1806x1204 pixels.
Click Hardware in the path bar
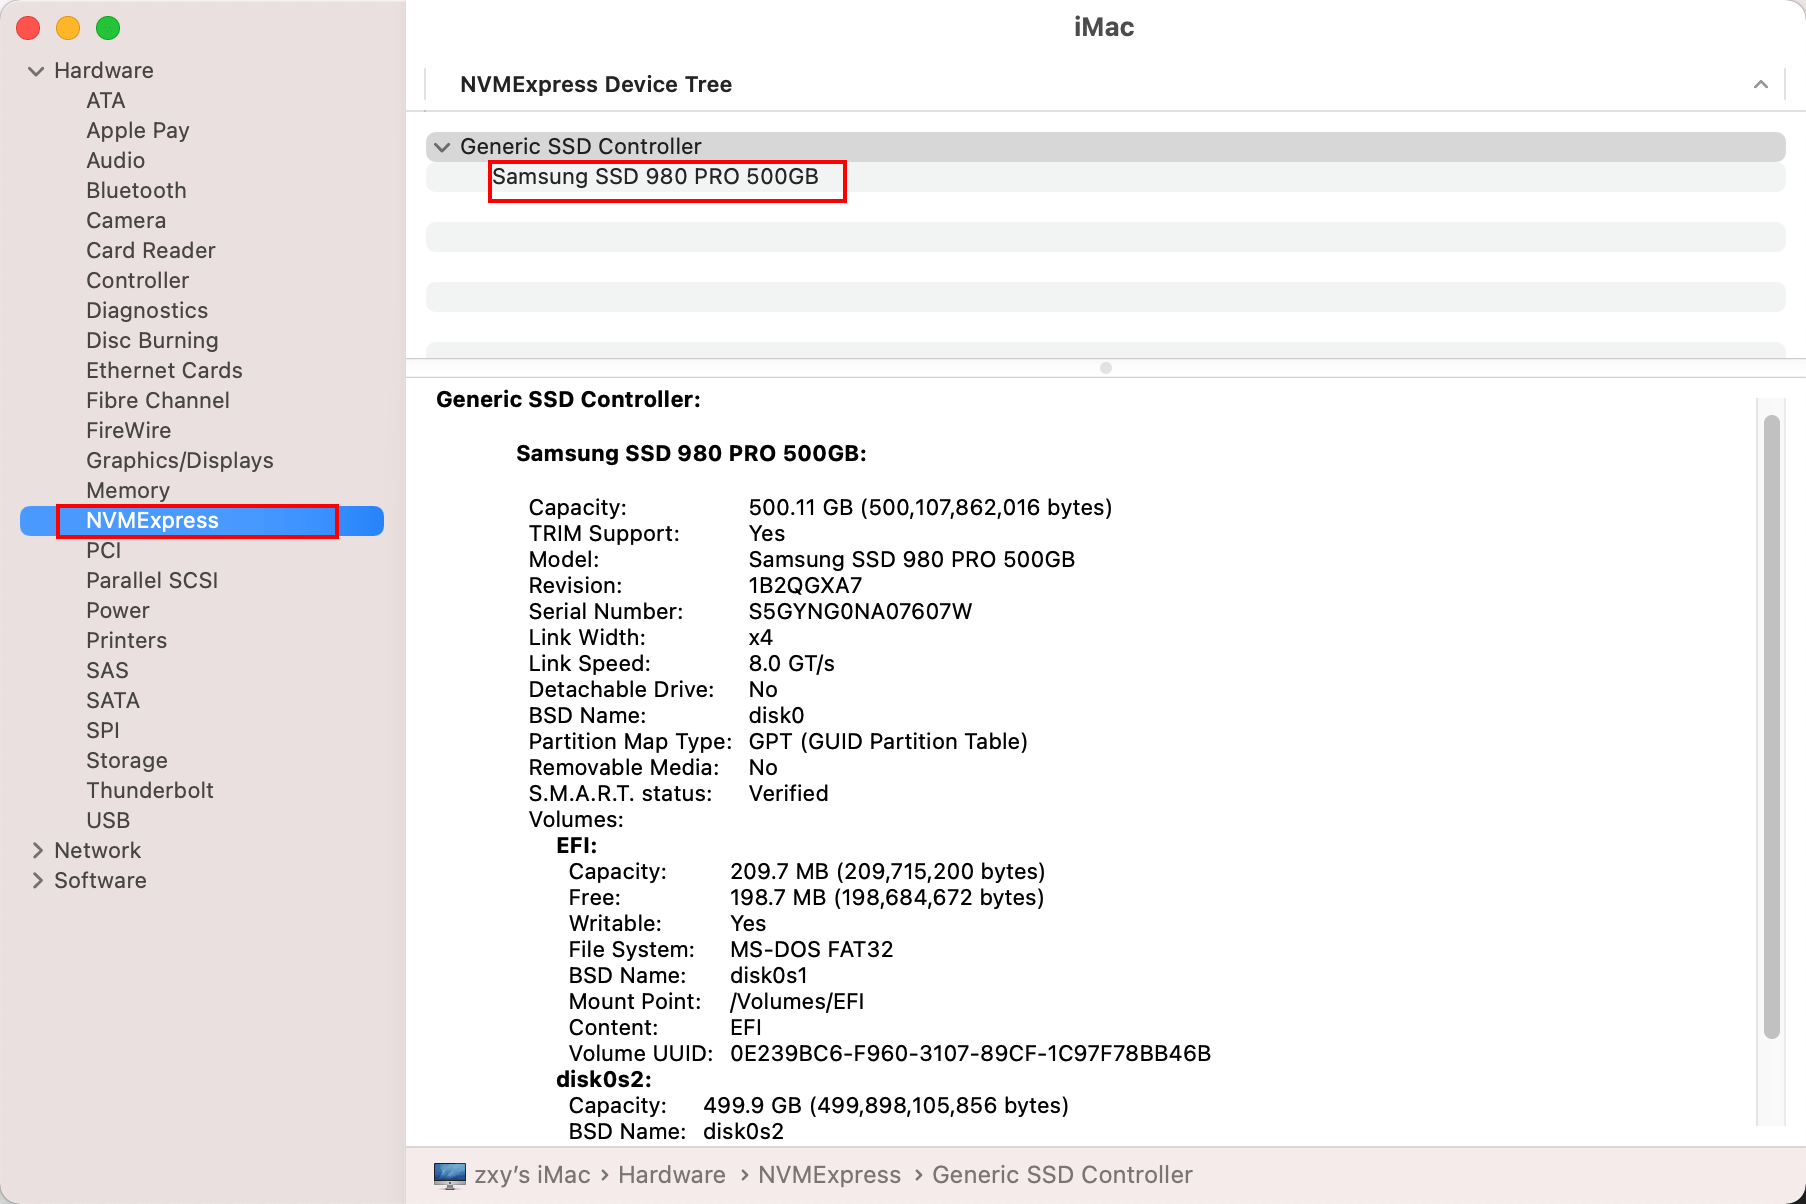(x=672, y=1175)
